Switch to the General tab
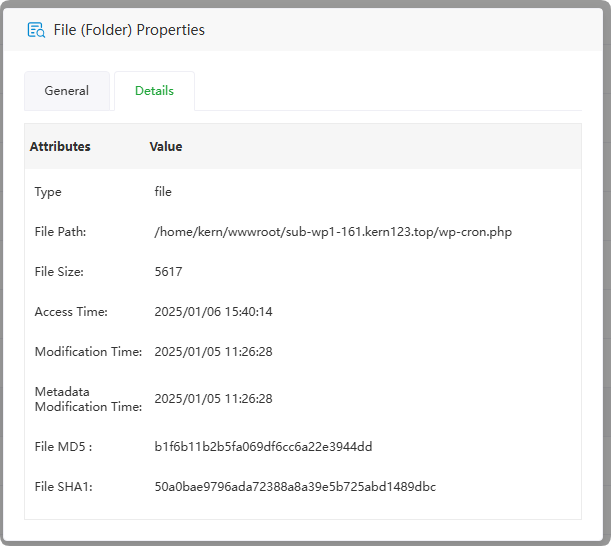Viewport: 611px width, 546px height. click(x=67, y=91)
